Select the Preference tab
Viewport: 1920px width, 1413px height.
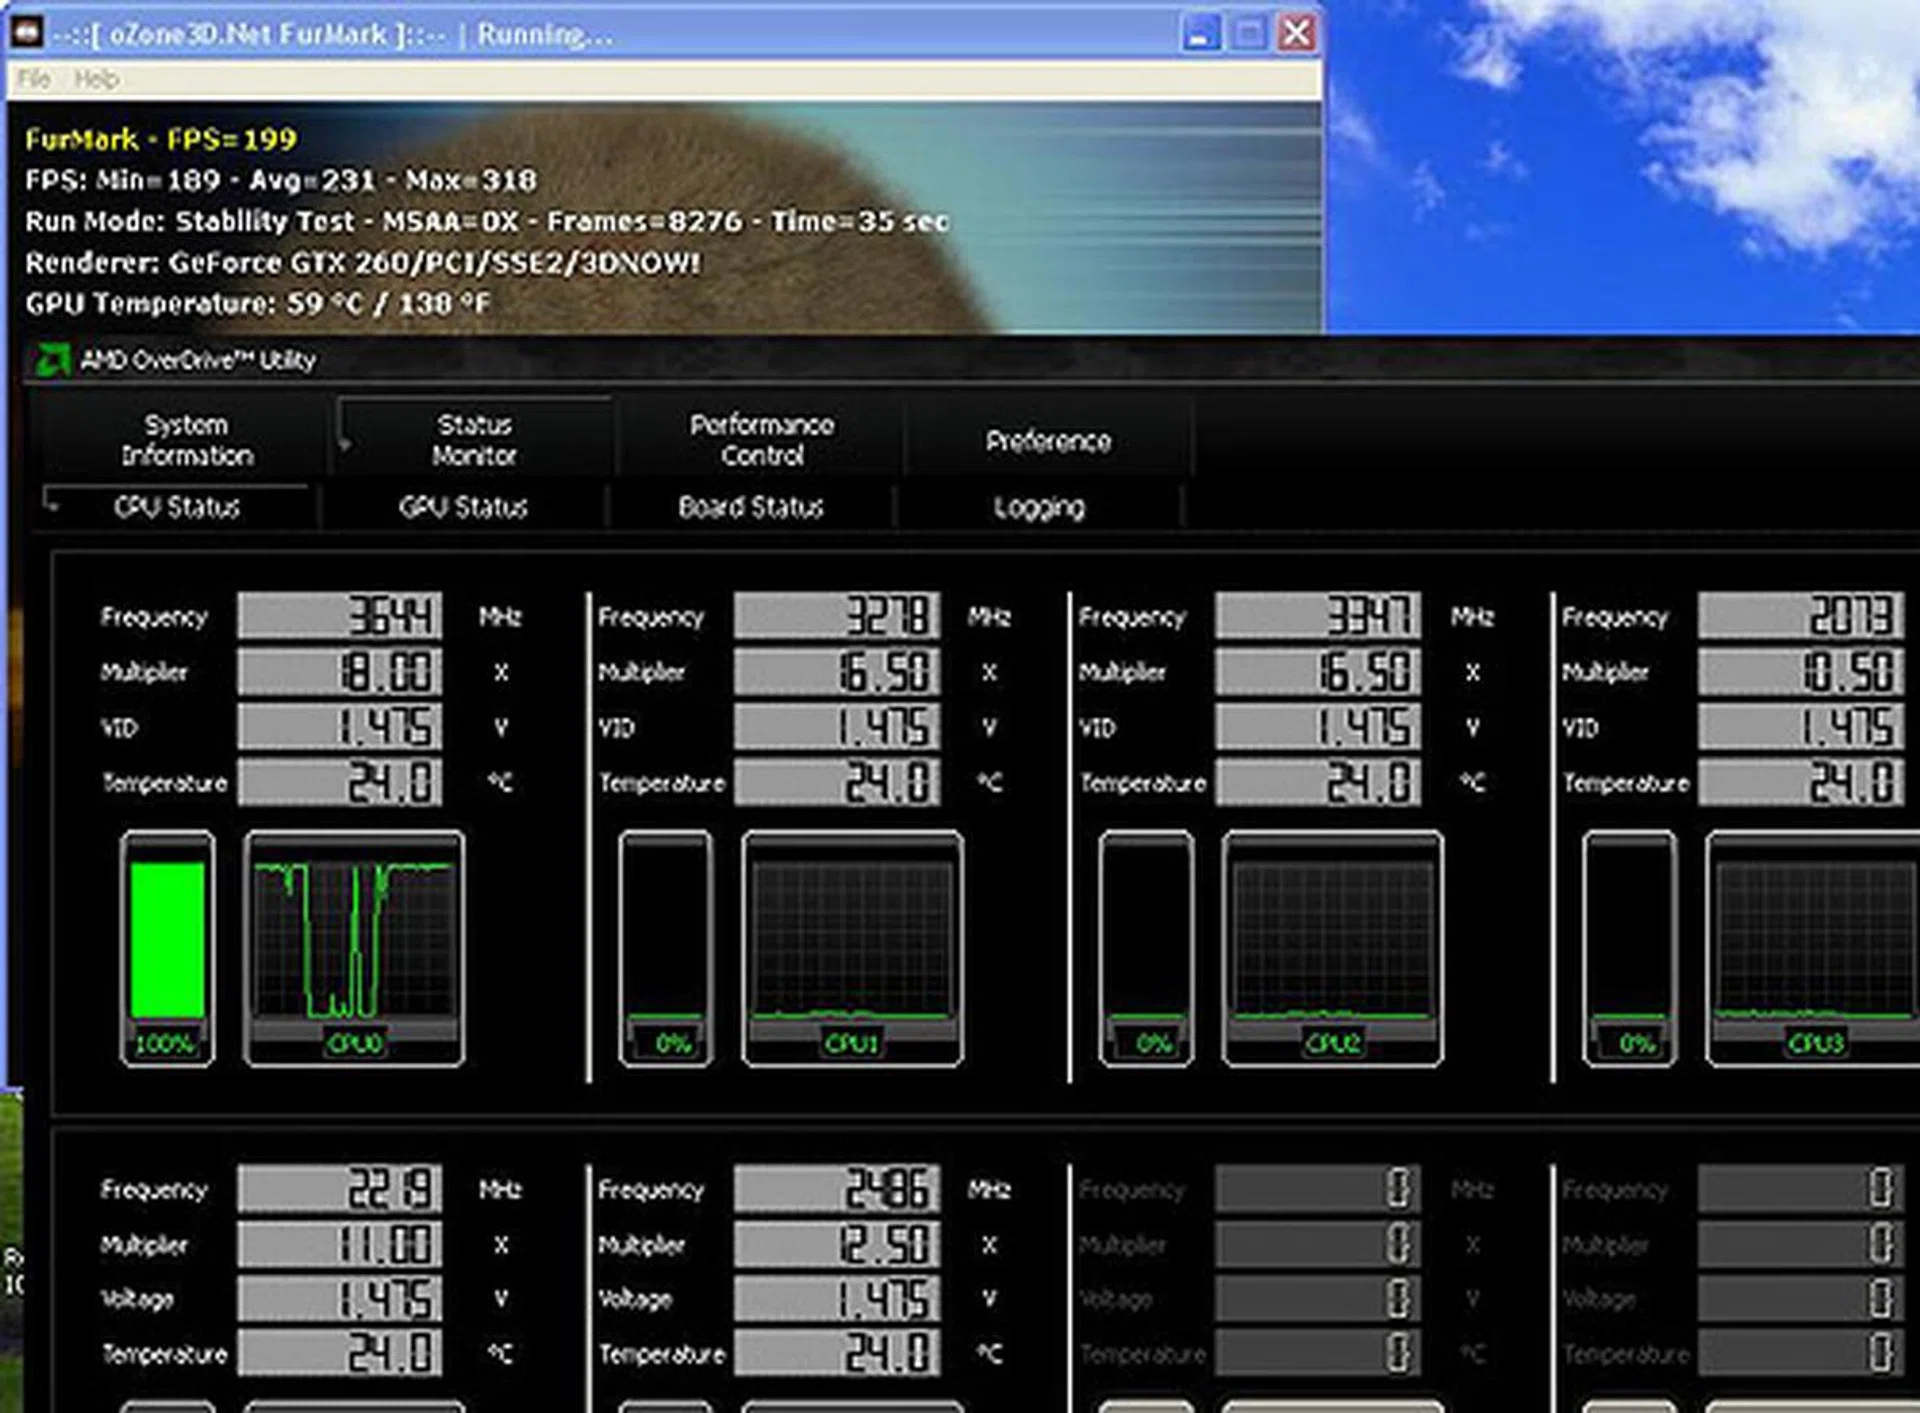point(1048,441)
